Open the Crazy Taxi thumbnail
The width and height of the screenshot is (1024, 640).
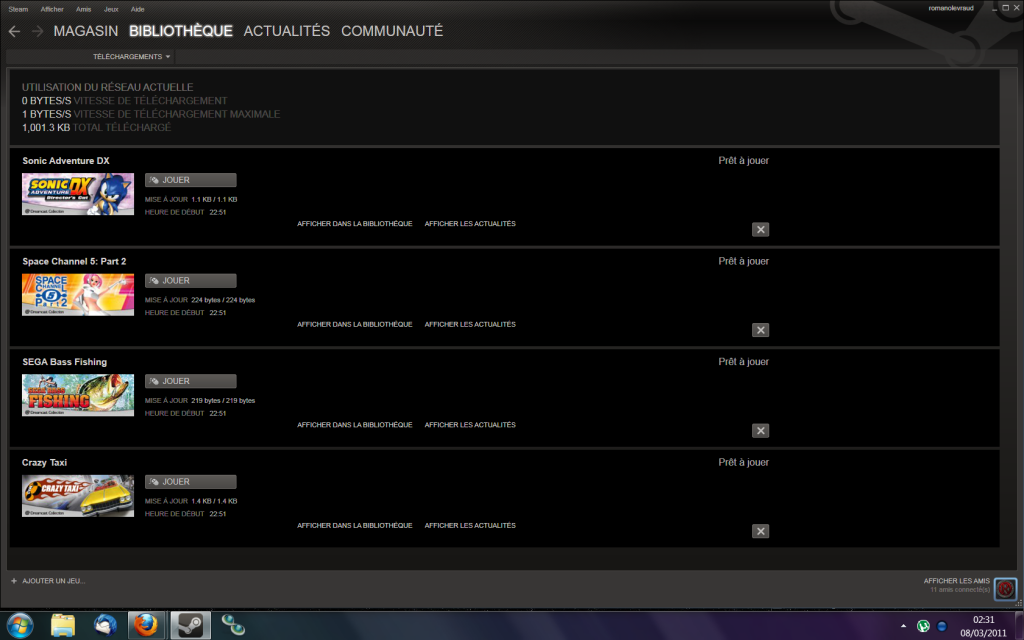coord(78,496)
